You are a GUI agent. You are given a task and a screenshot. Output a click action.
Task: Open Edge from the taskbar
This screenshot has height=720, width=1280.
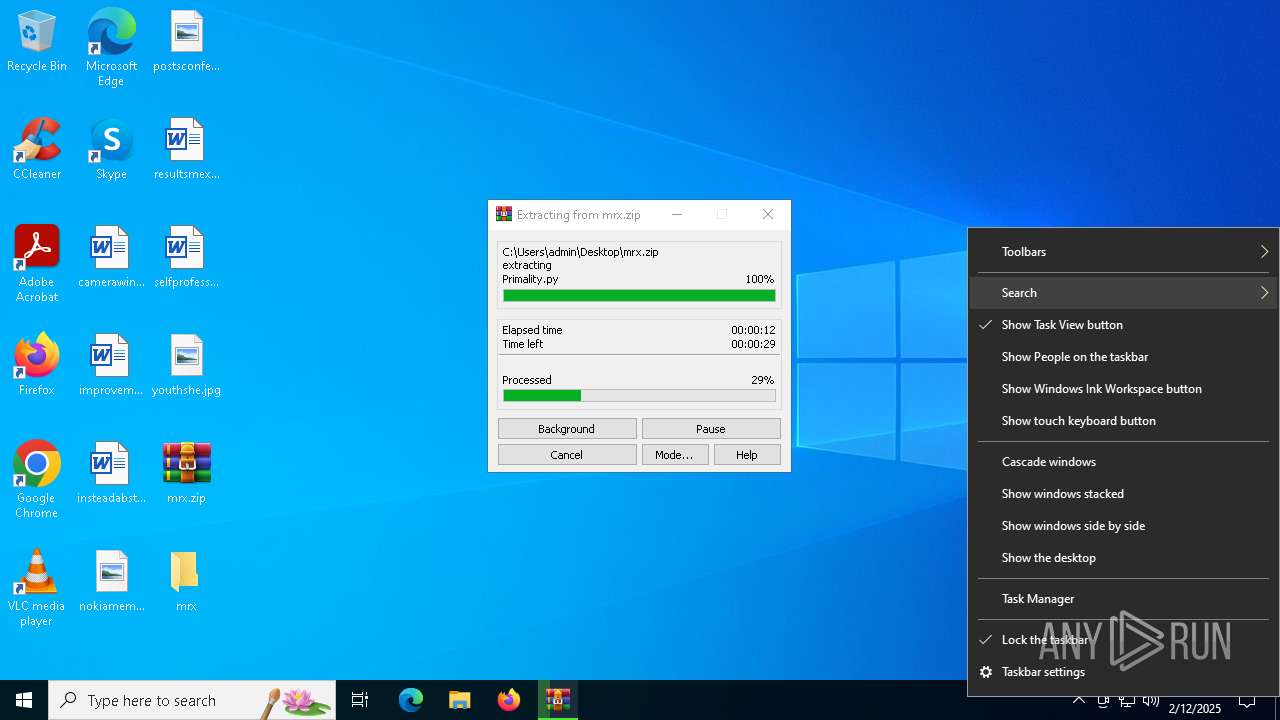coord(411,700)
